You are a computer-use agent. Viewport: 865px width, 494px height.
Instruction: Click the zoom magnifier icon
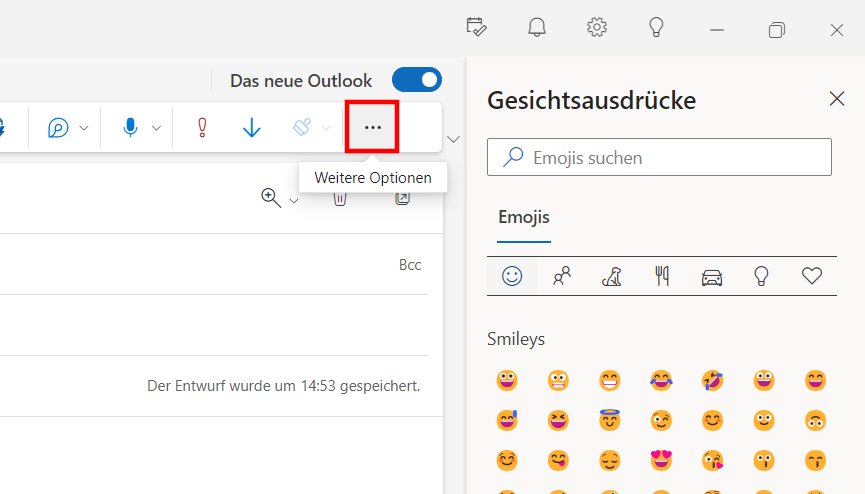point(271,198)
